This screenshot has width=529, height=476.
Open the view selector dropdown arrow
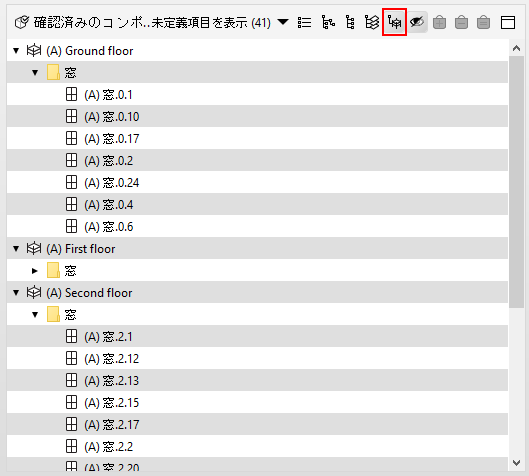click(283, 22)
